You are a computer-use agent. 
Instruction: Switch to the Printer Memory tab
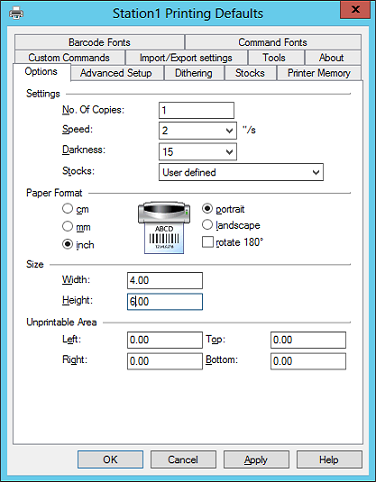(x=319, y=73)
